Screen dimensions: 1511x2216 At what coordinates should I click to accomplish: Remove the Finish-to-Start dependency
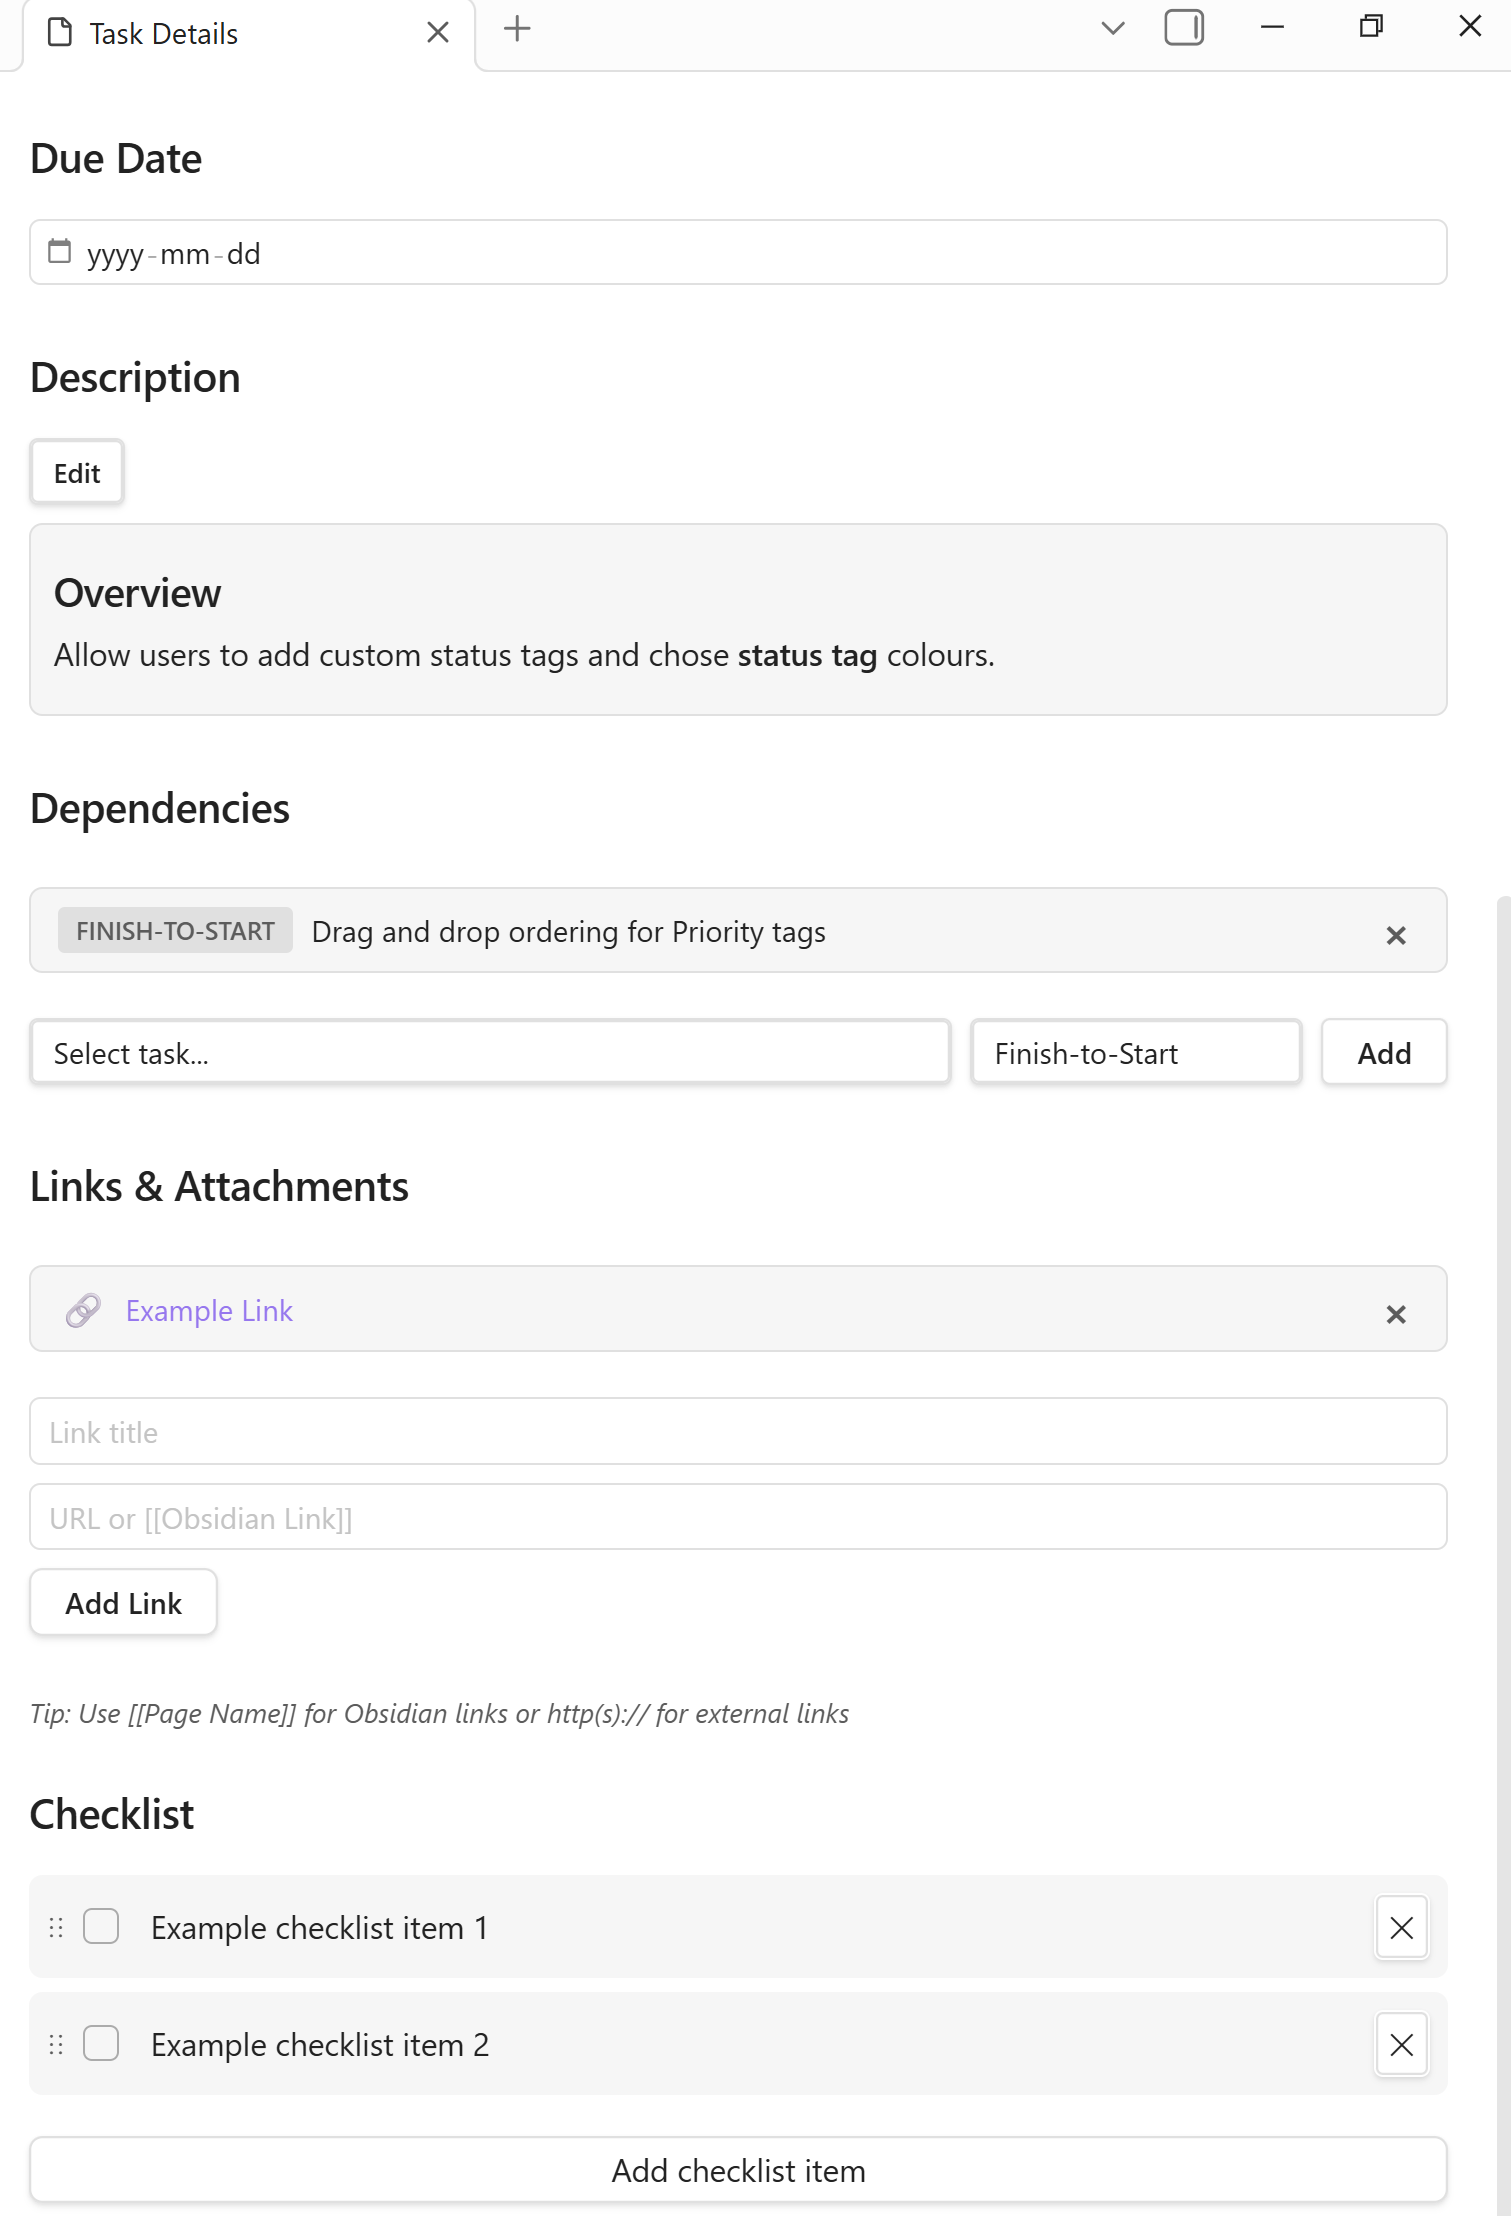point(1395,935)
